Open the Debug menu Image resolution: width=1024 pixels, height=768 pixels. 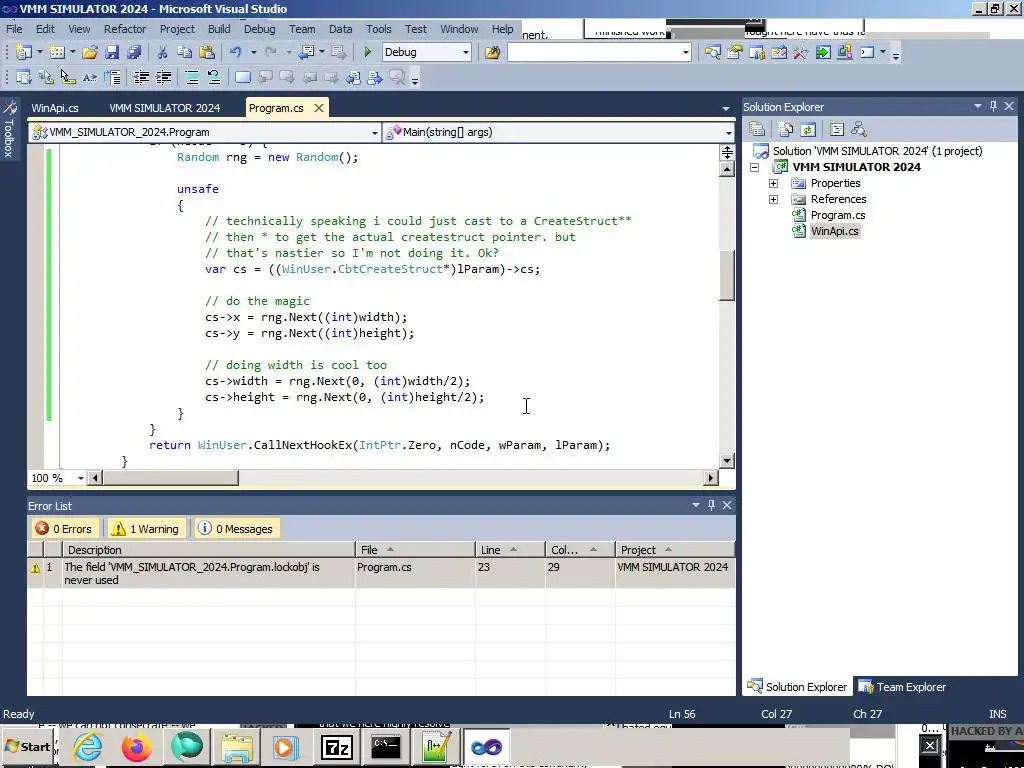pos(259,29)
